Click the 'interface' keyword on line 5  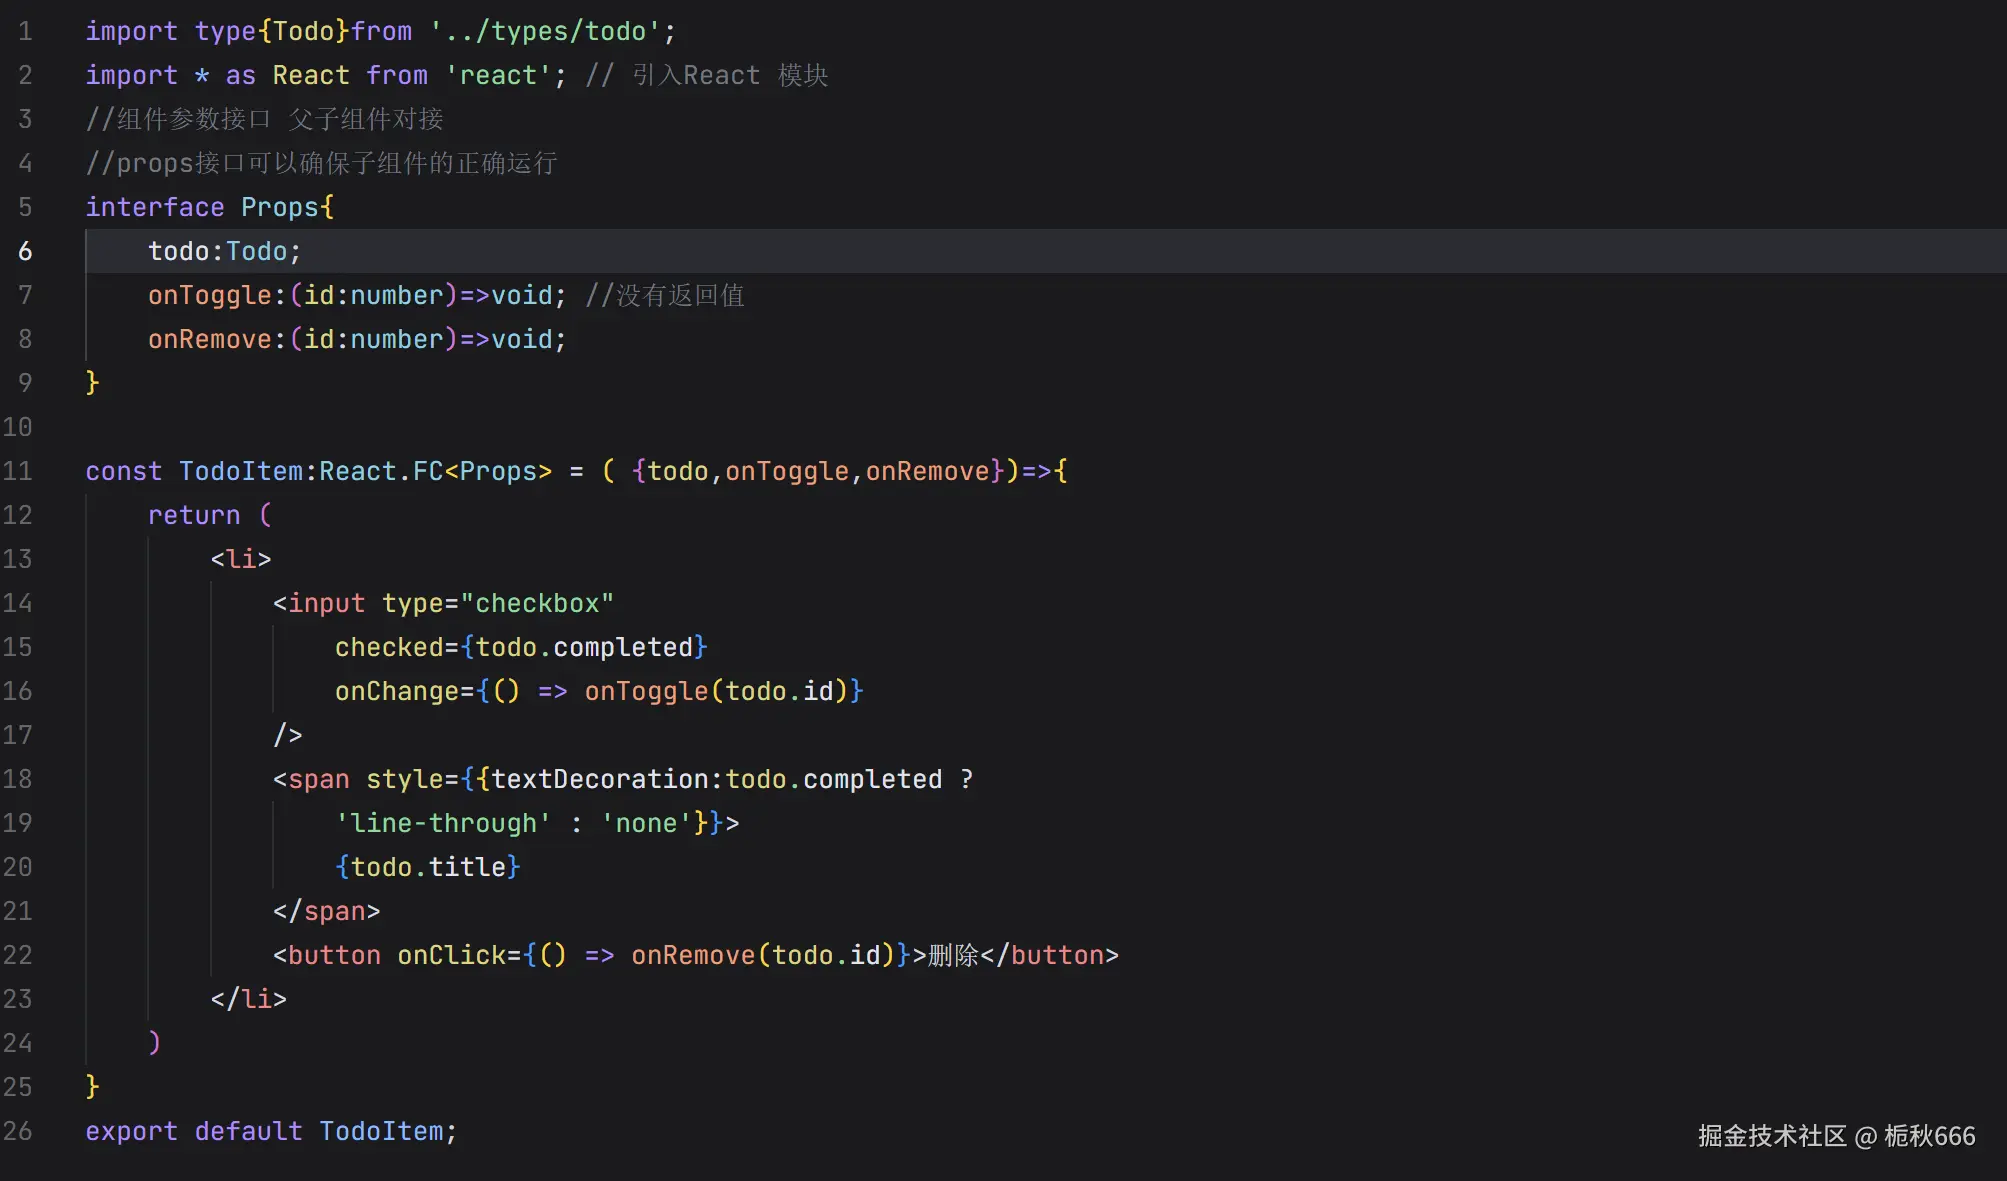click(x=154, y=208)
